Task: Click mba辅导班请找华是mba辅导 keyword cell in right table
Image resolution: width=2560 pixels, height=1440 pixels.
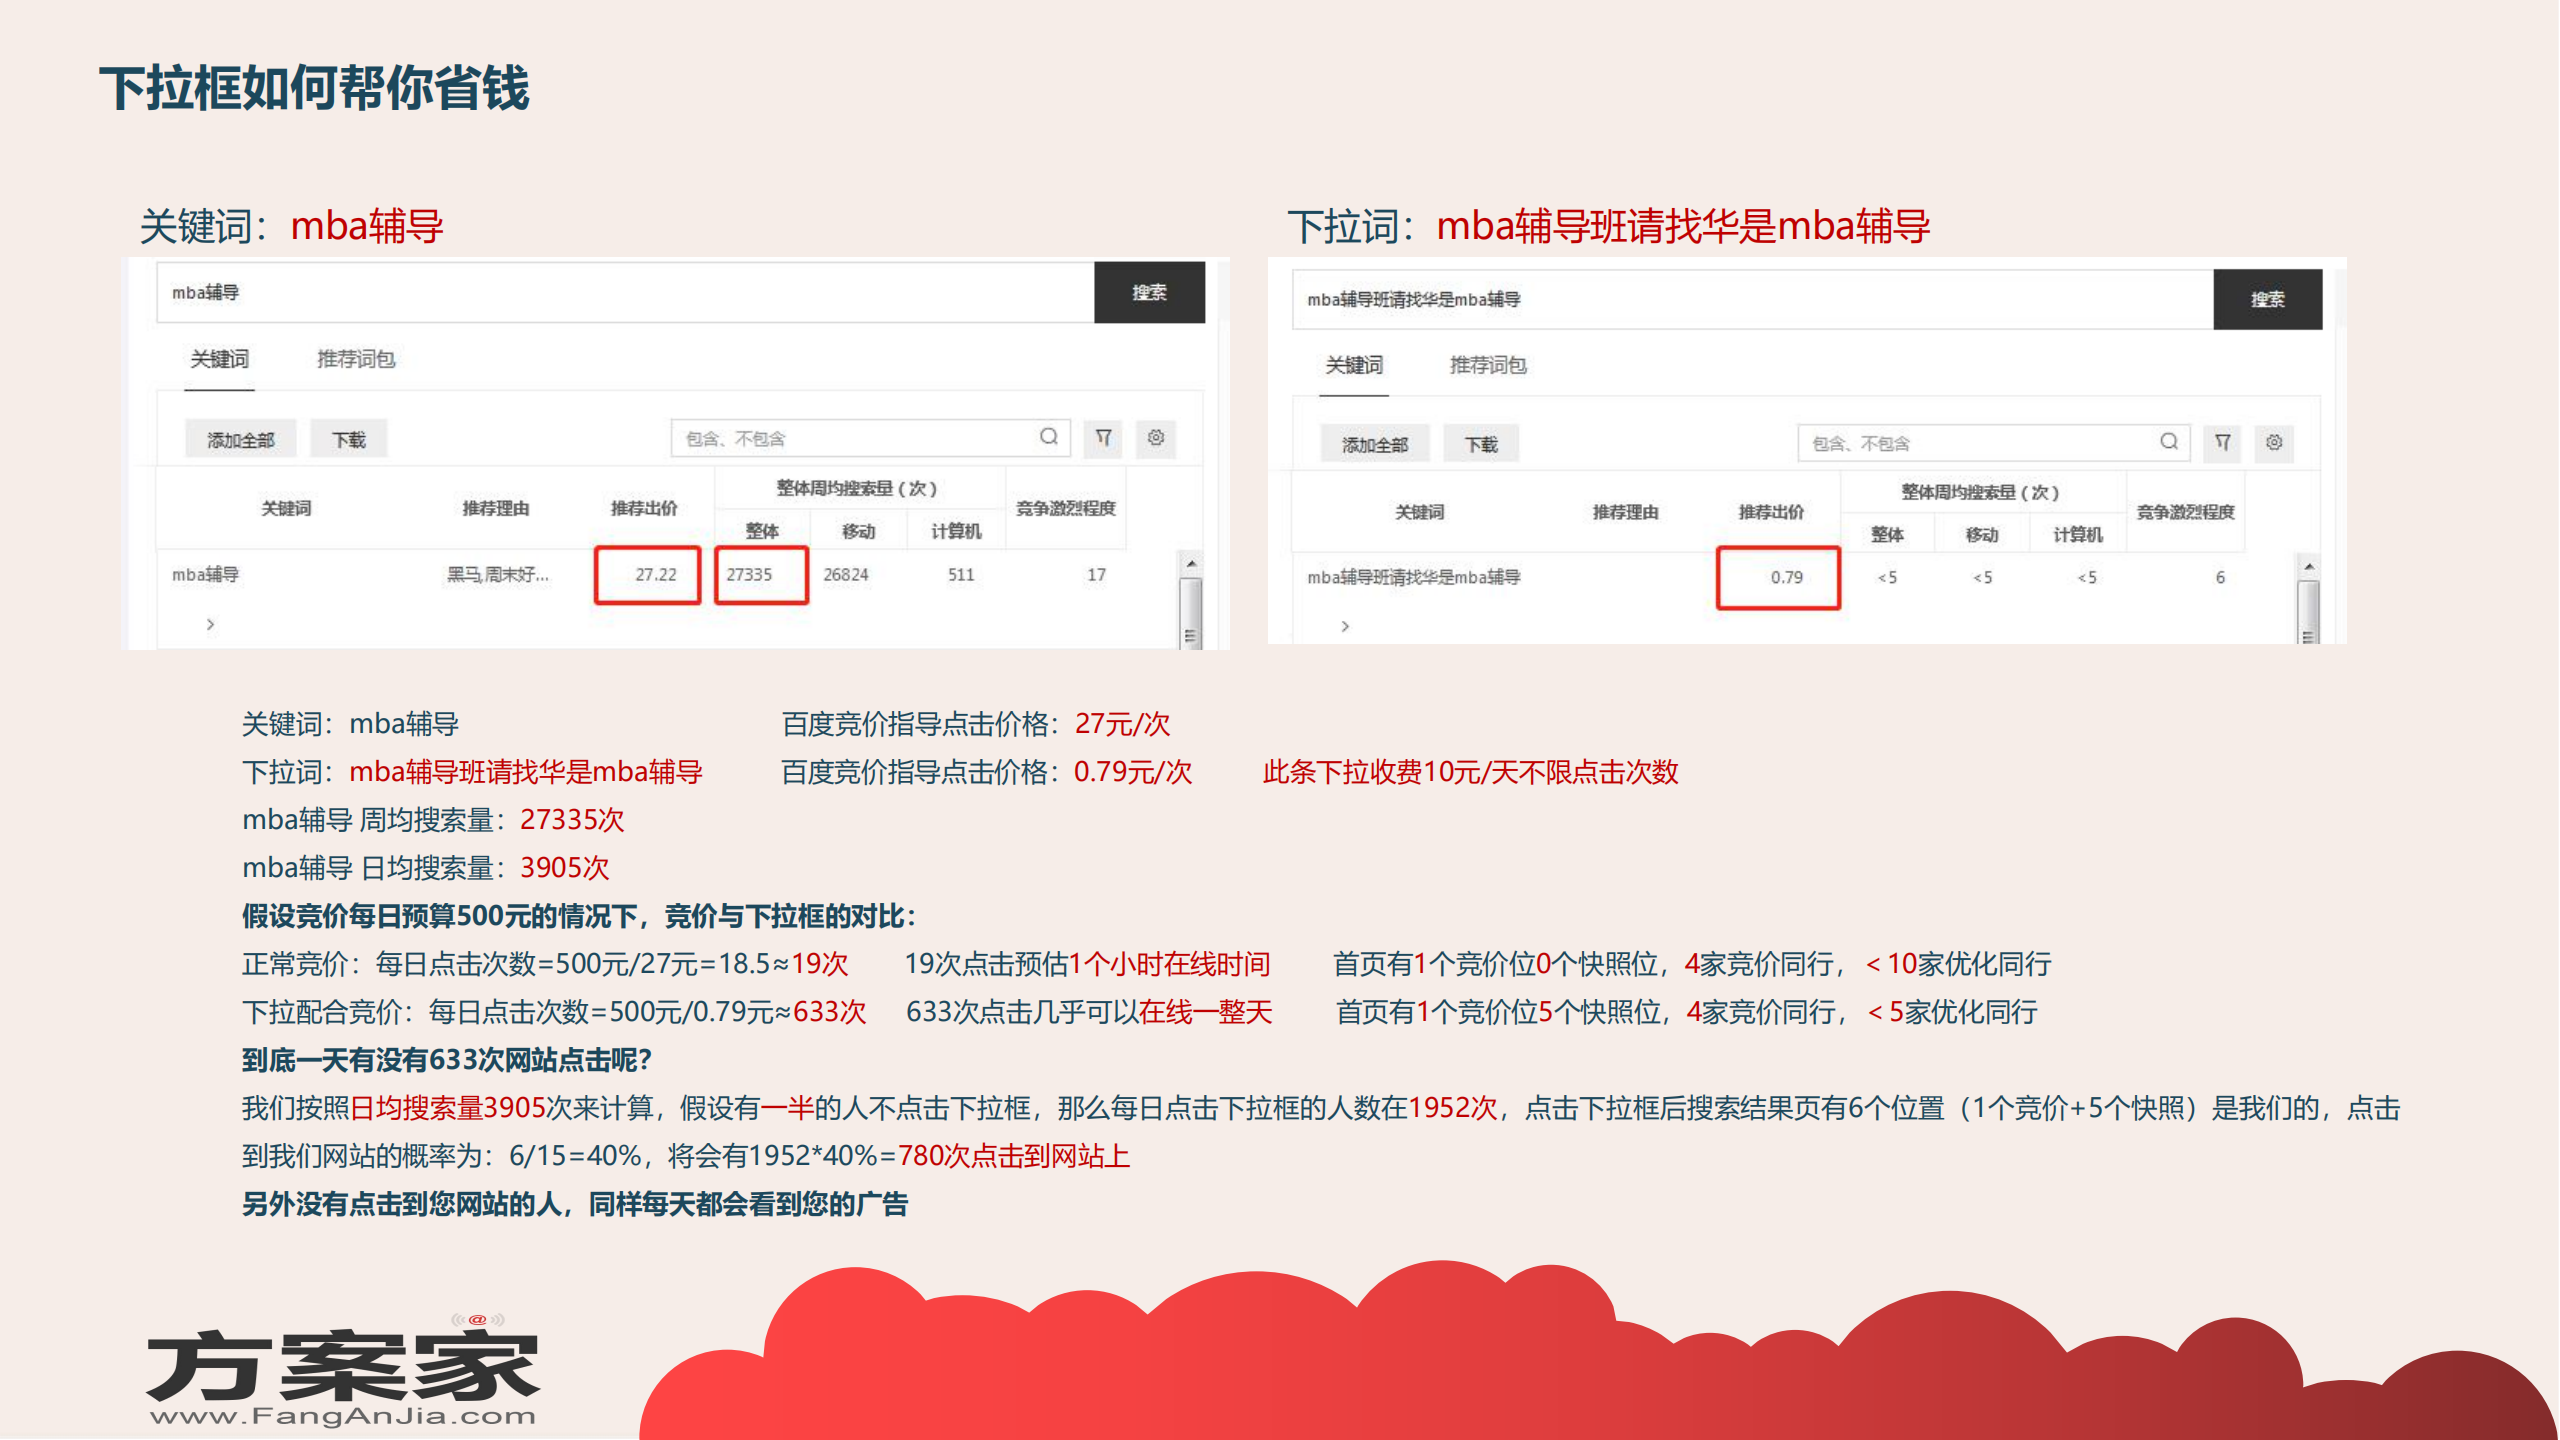Action: click(x=1413, y=578)
